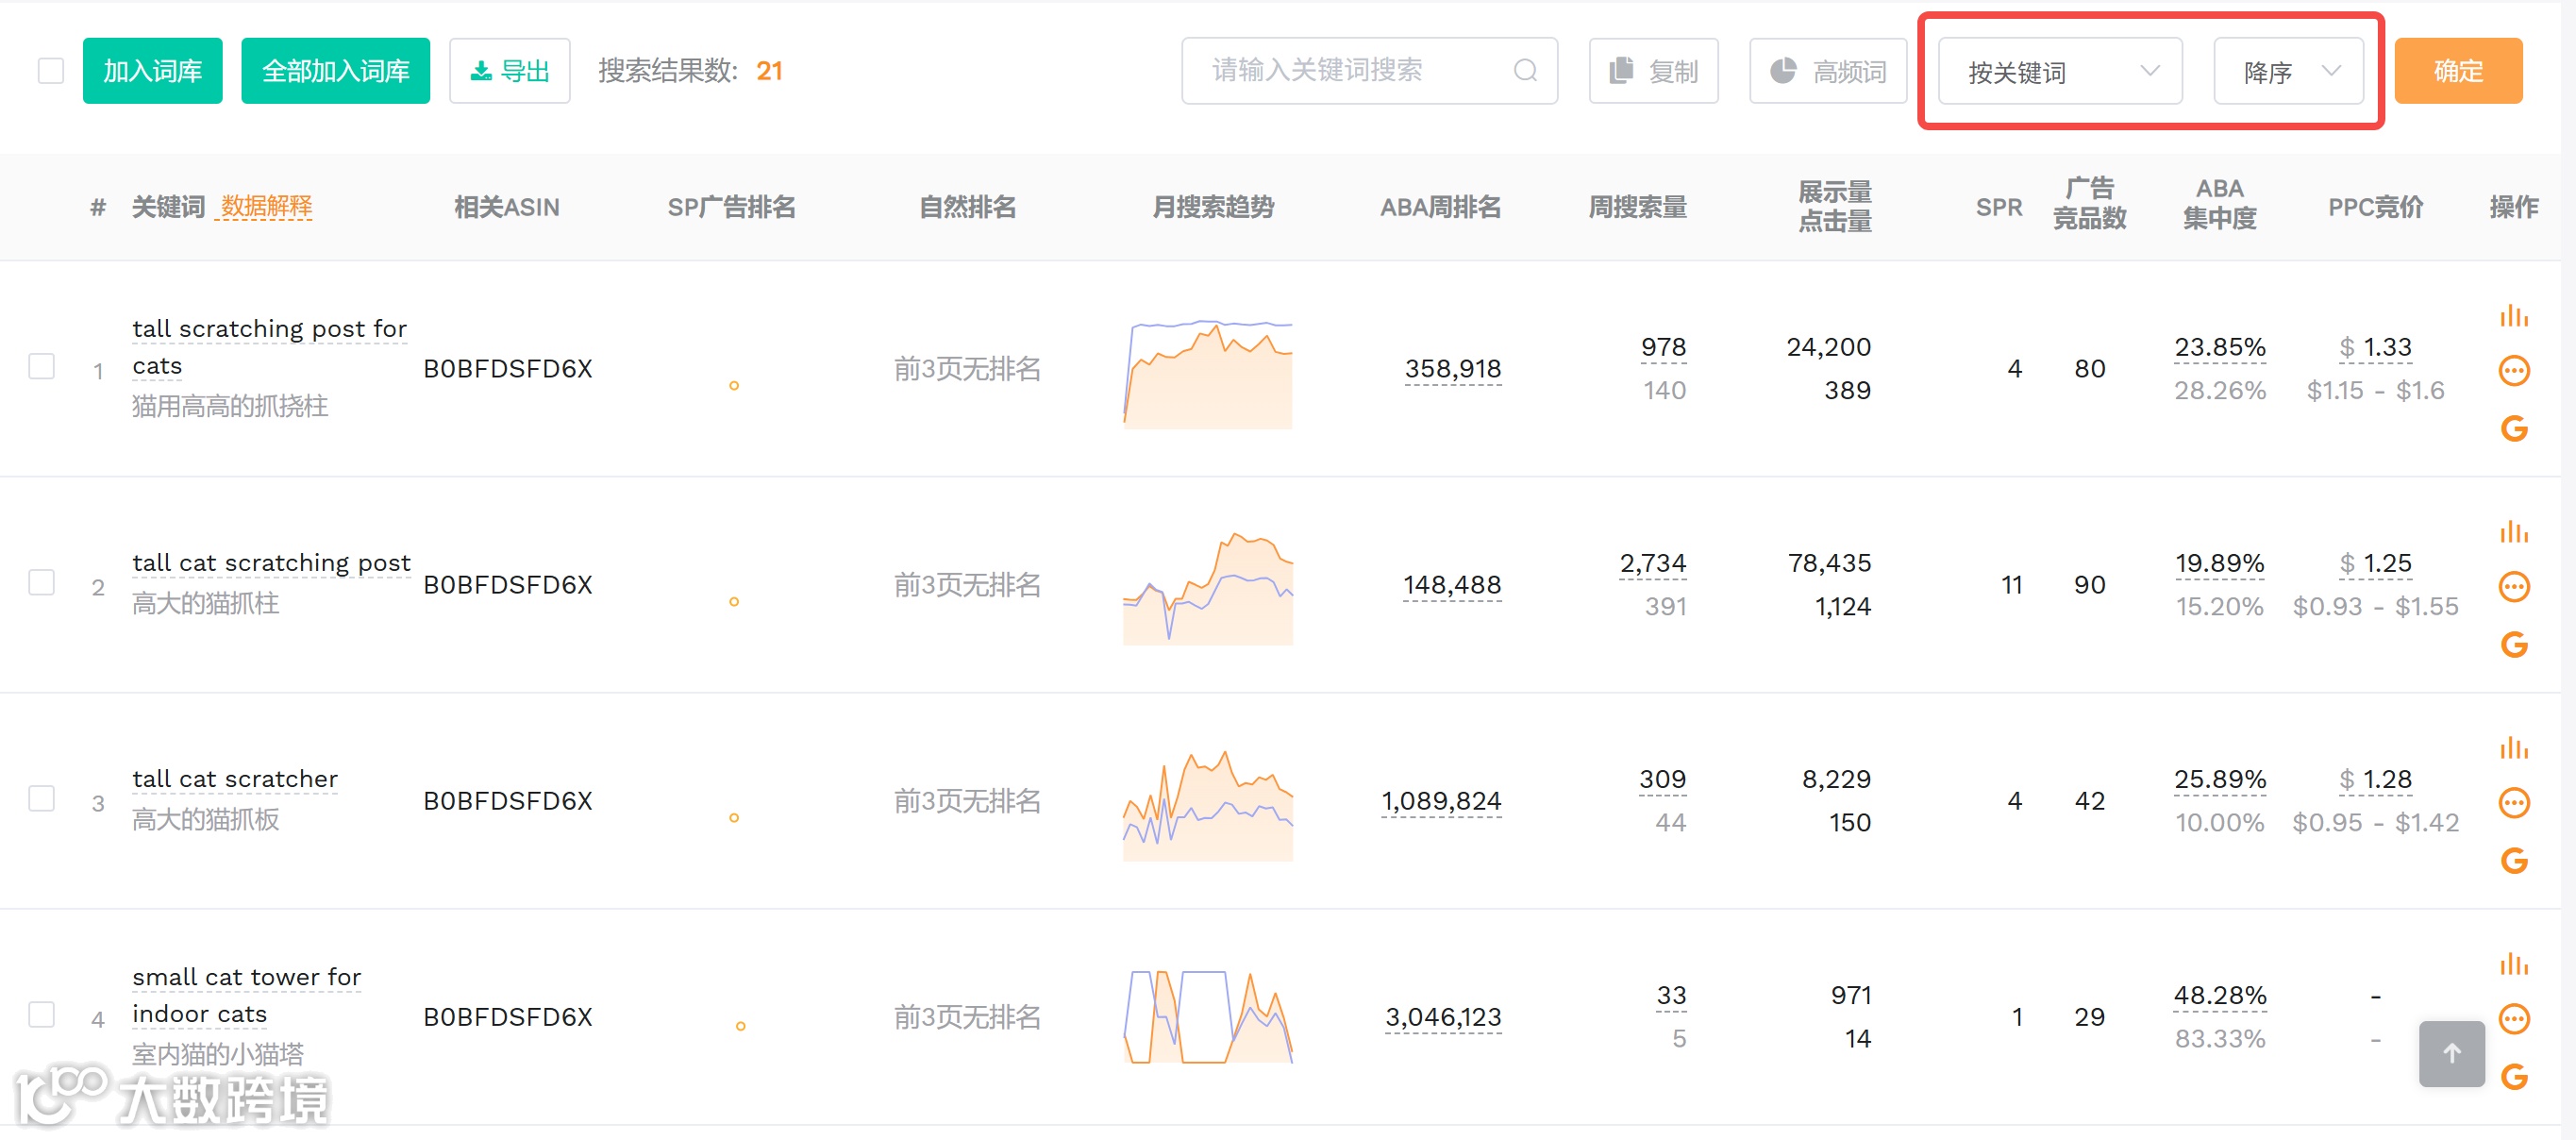Screen dimensions: 2576x1140
Task: Click Google search icon for tall cat scratcher
Action: [x=2513, y=860]
